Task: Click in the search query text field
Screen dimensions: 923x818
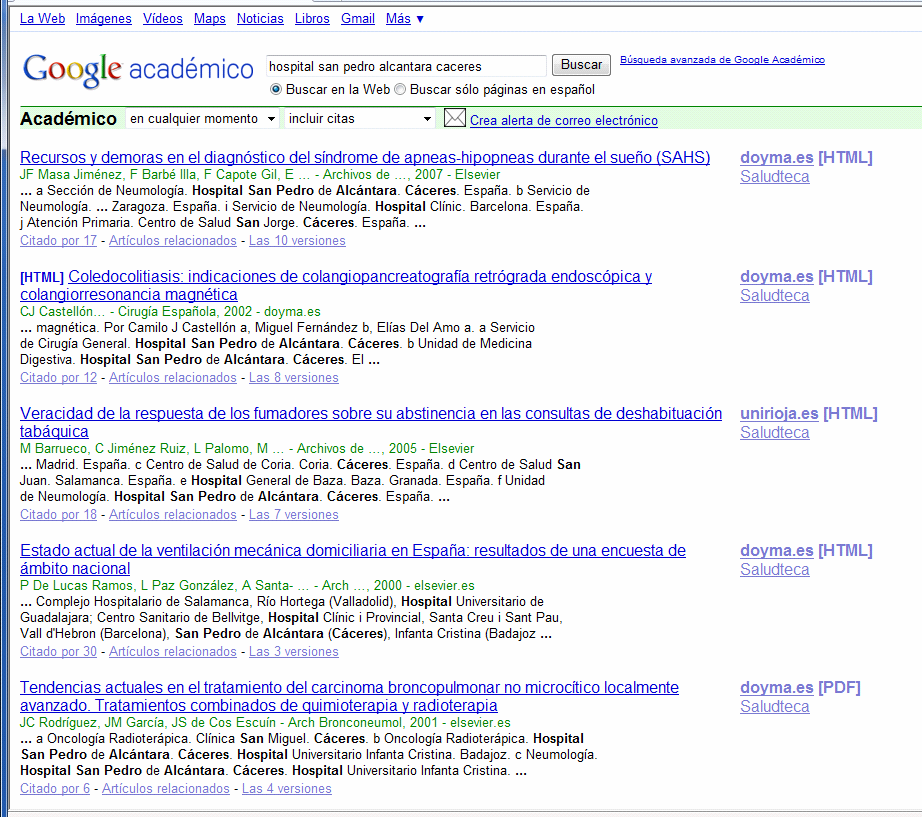Action: [405, 66]
